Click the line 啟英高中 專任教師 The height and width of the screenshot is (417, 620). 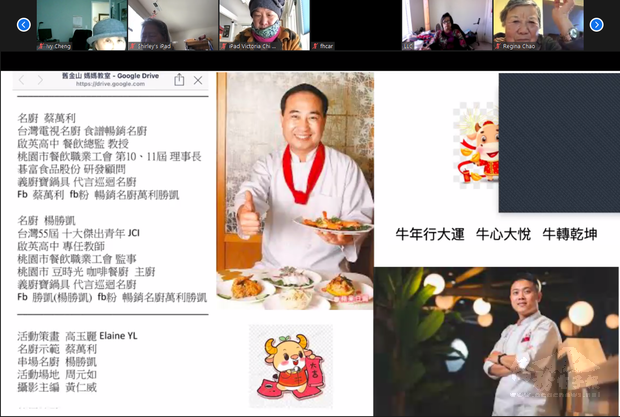[x=61, y=246]
